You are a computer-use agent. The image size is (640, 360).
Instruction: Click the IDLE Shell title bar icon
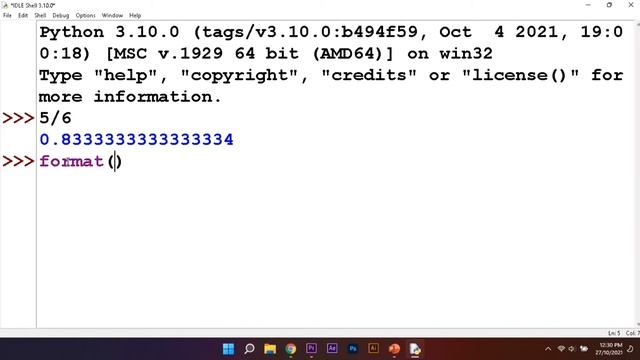click(x=5, y=5)
